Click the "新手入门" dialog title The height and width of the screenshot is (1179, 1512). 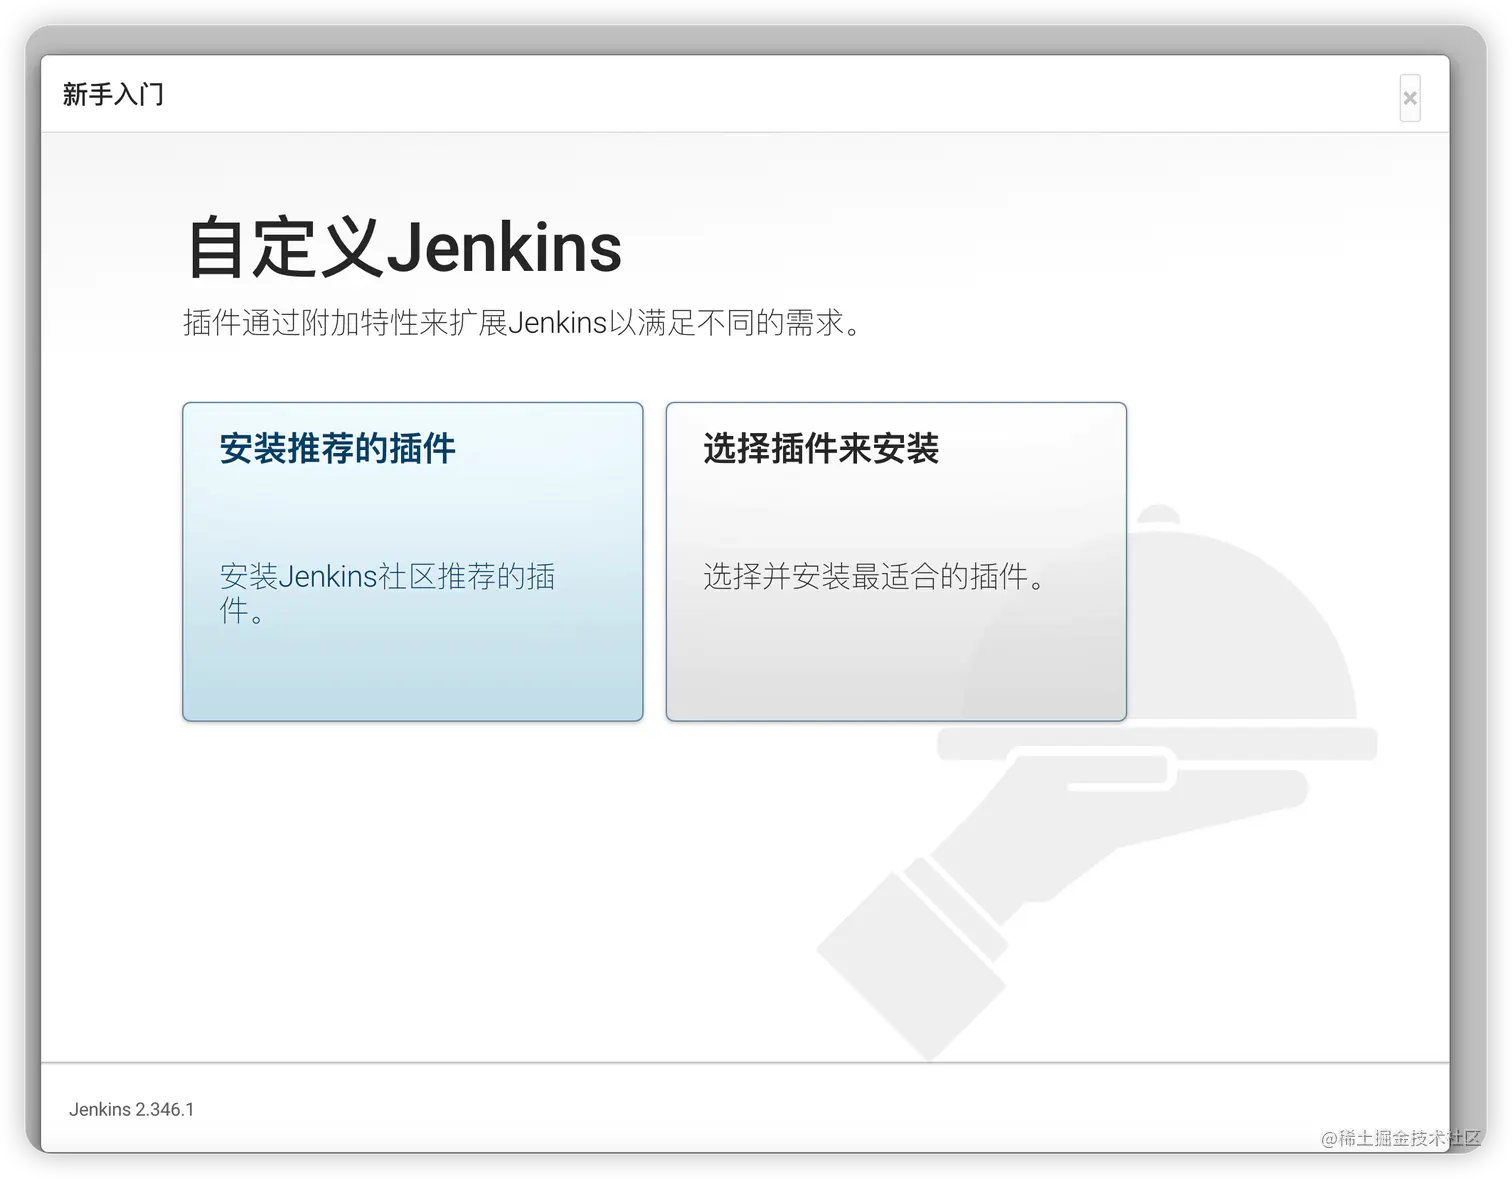pyautogui.click(x=113, y=94)
